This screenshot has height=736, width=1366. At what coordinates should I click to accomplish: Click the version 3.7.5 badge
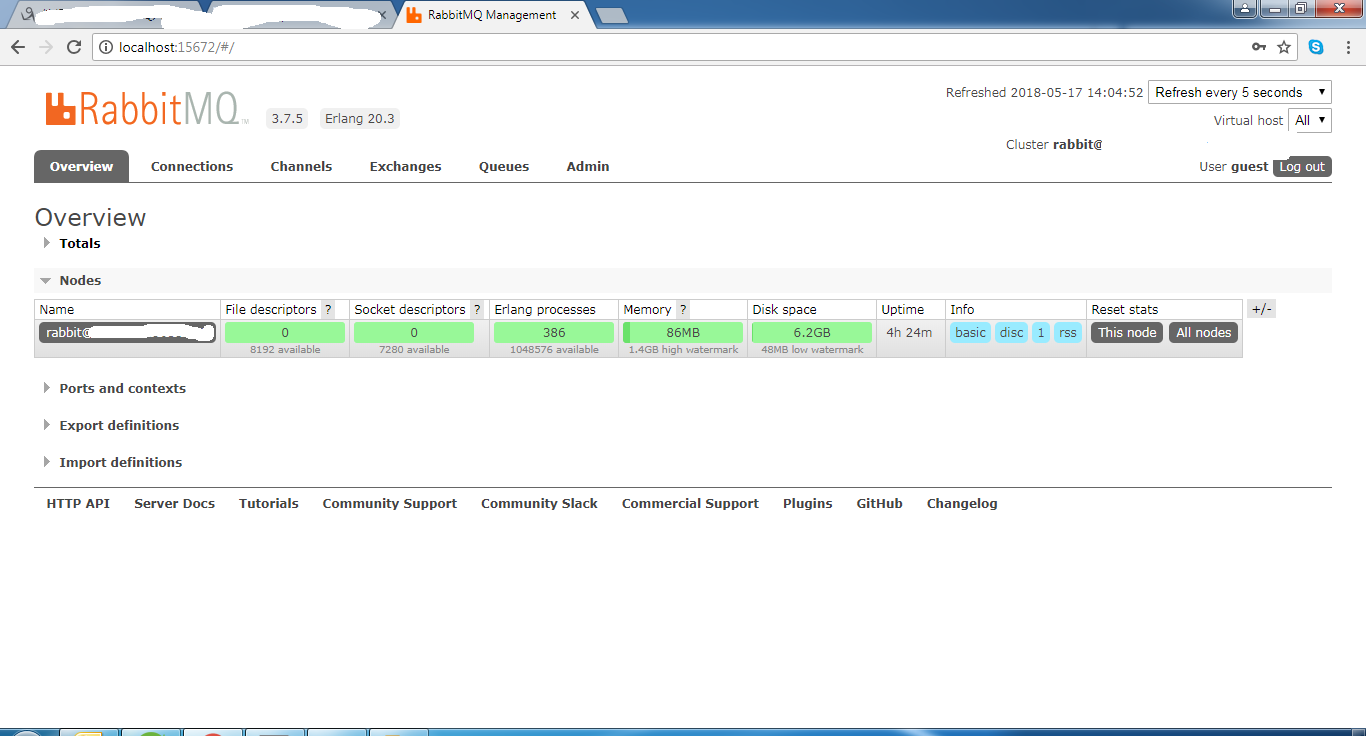[x=287, y=118]
